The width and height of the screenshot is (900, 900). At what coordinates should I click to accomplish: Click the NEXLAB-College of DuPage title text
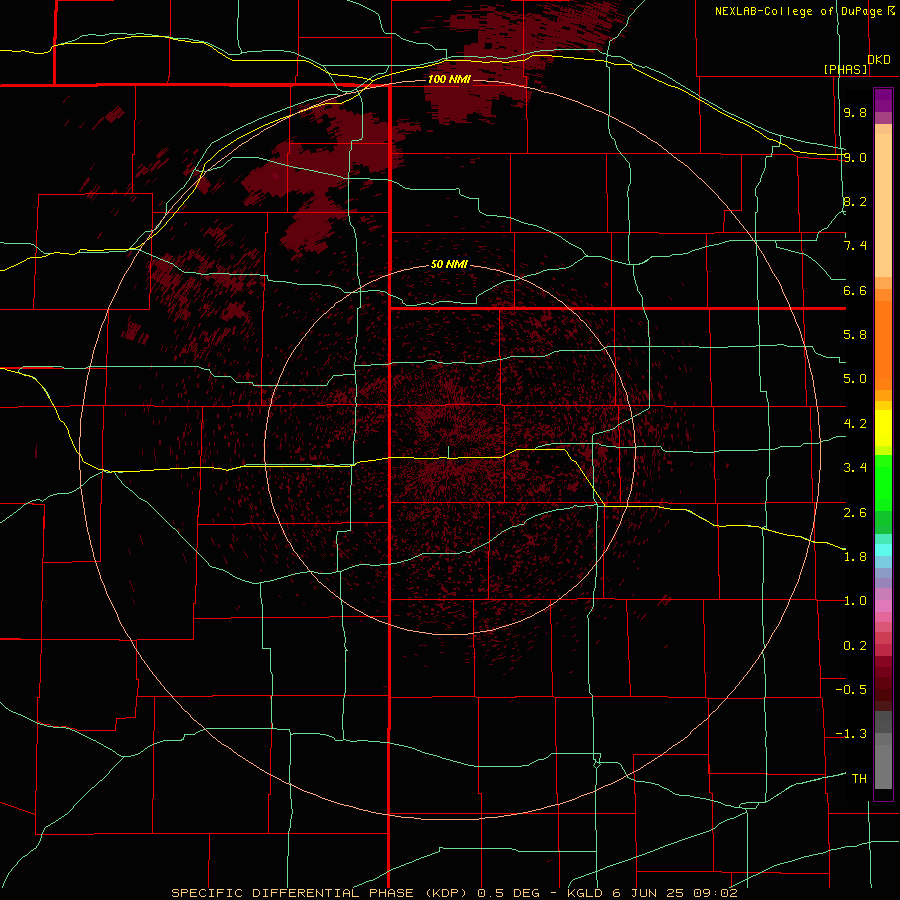800,11
